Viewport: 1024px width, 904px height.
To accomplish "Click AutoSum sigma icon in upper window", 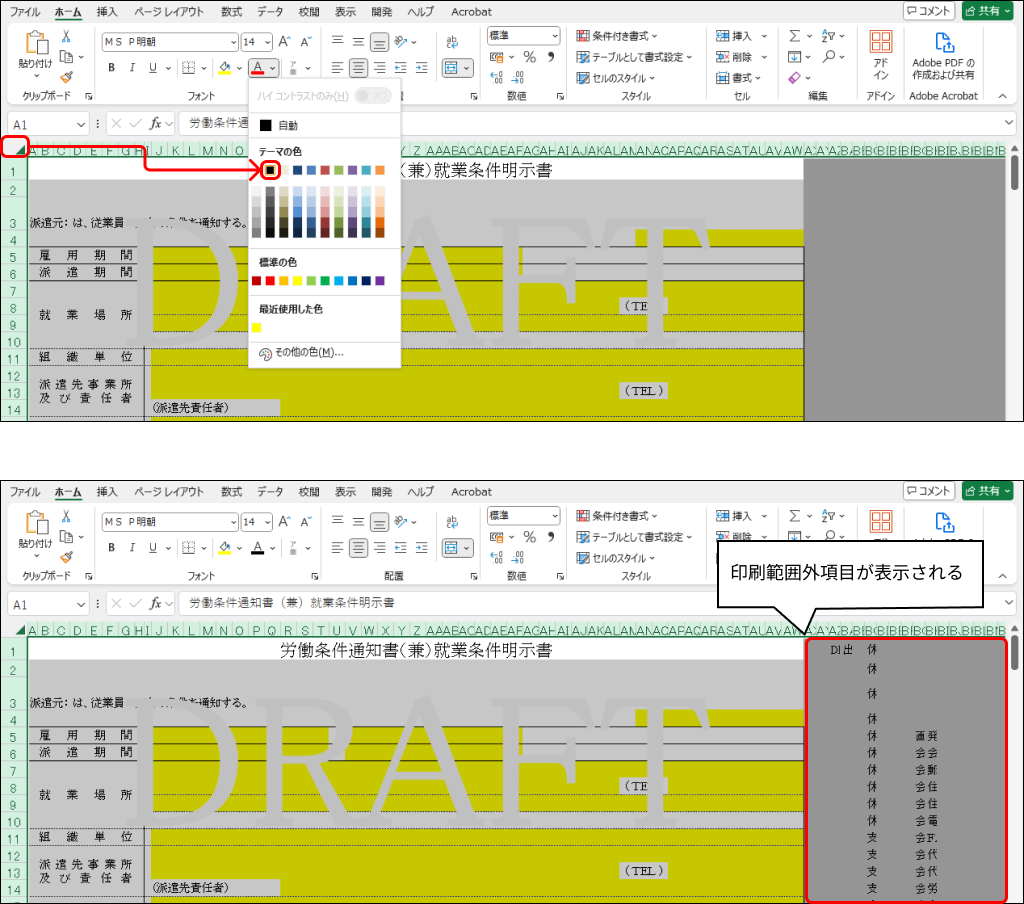I will 795,36.
